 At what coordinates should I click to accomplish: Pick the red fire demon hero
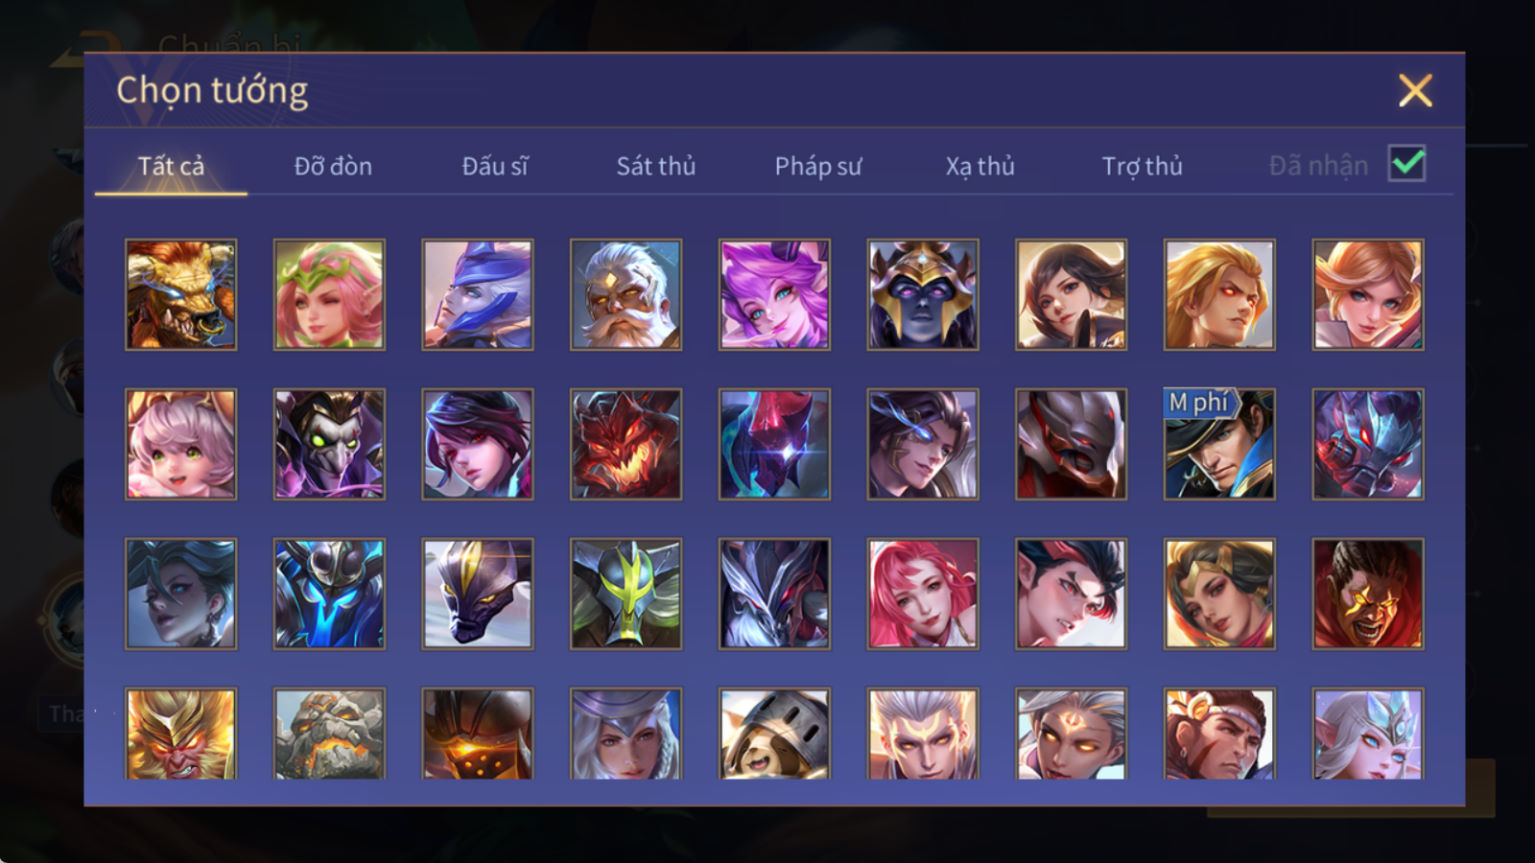click(x=626, y=444)
